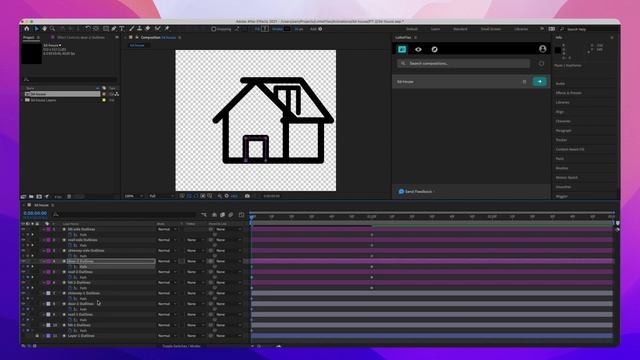Hide the chimney-side Outlines layer eye
Screen dimensions: 640x360
(x=23, y=251)
